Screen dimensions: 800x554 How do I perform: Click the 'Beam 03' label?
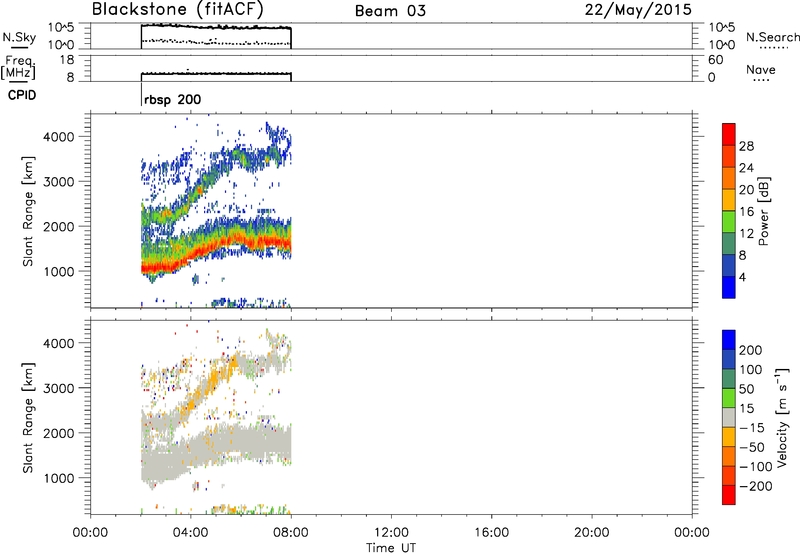pyautogui.click(x=390, y=11)
